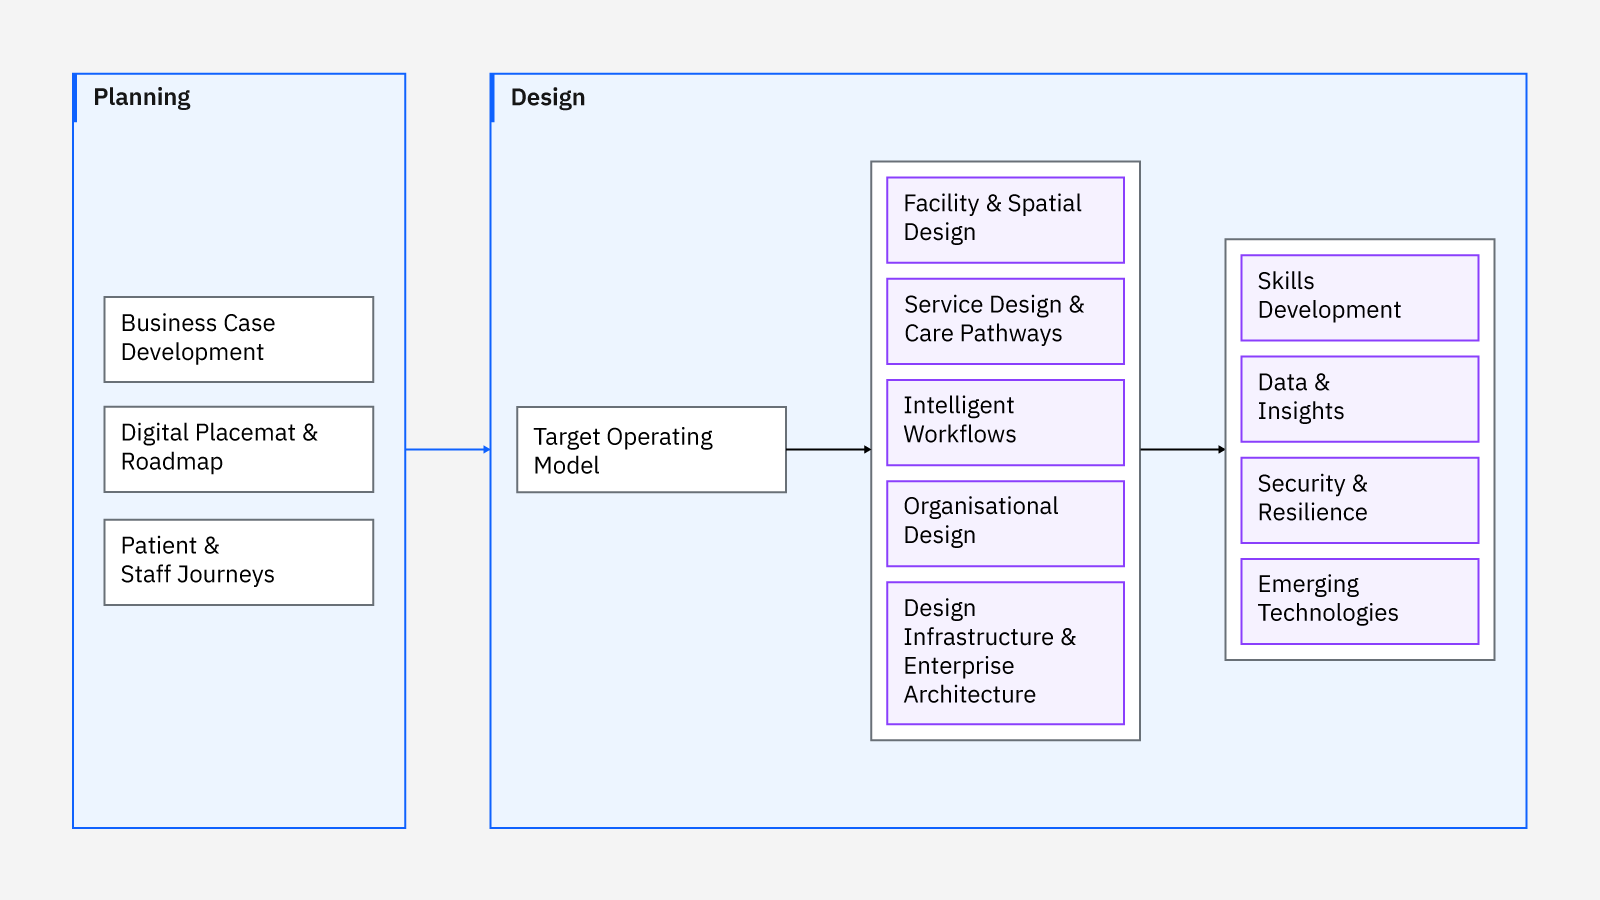Screen dimensions: 1600x900
Task: Open the Digital Placemat & Roadmap box
Action: (239, 449)
